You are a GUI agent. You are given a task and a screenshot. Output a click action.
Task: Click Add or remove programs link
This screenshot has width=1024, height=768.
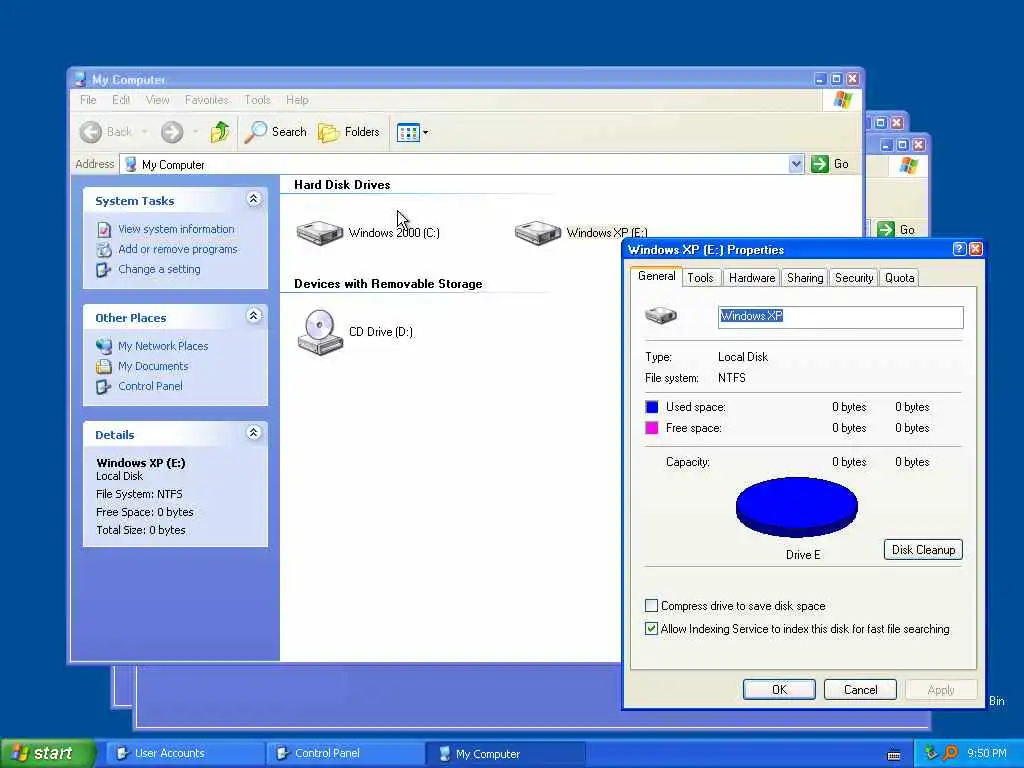coord(178,249)
